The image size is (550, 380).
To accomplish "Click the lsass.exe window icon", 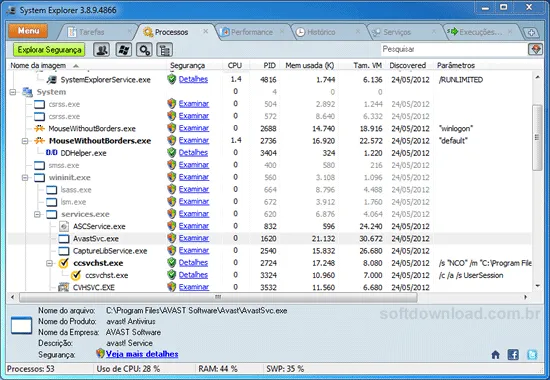I will [52, 190].
